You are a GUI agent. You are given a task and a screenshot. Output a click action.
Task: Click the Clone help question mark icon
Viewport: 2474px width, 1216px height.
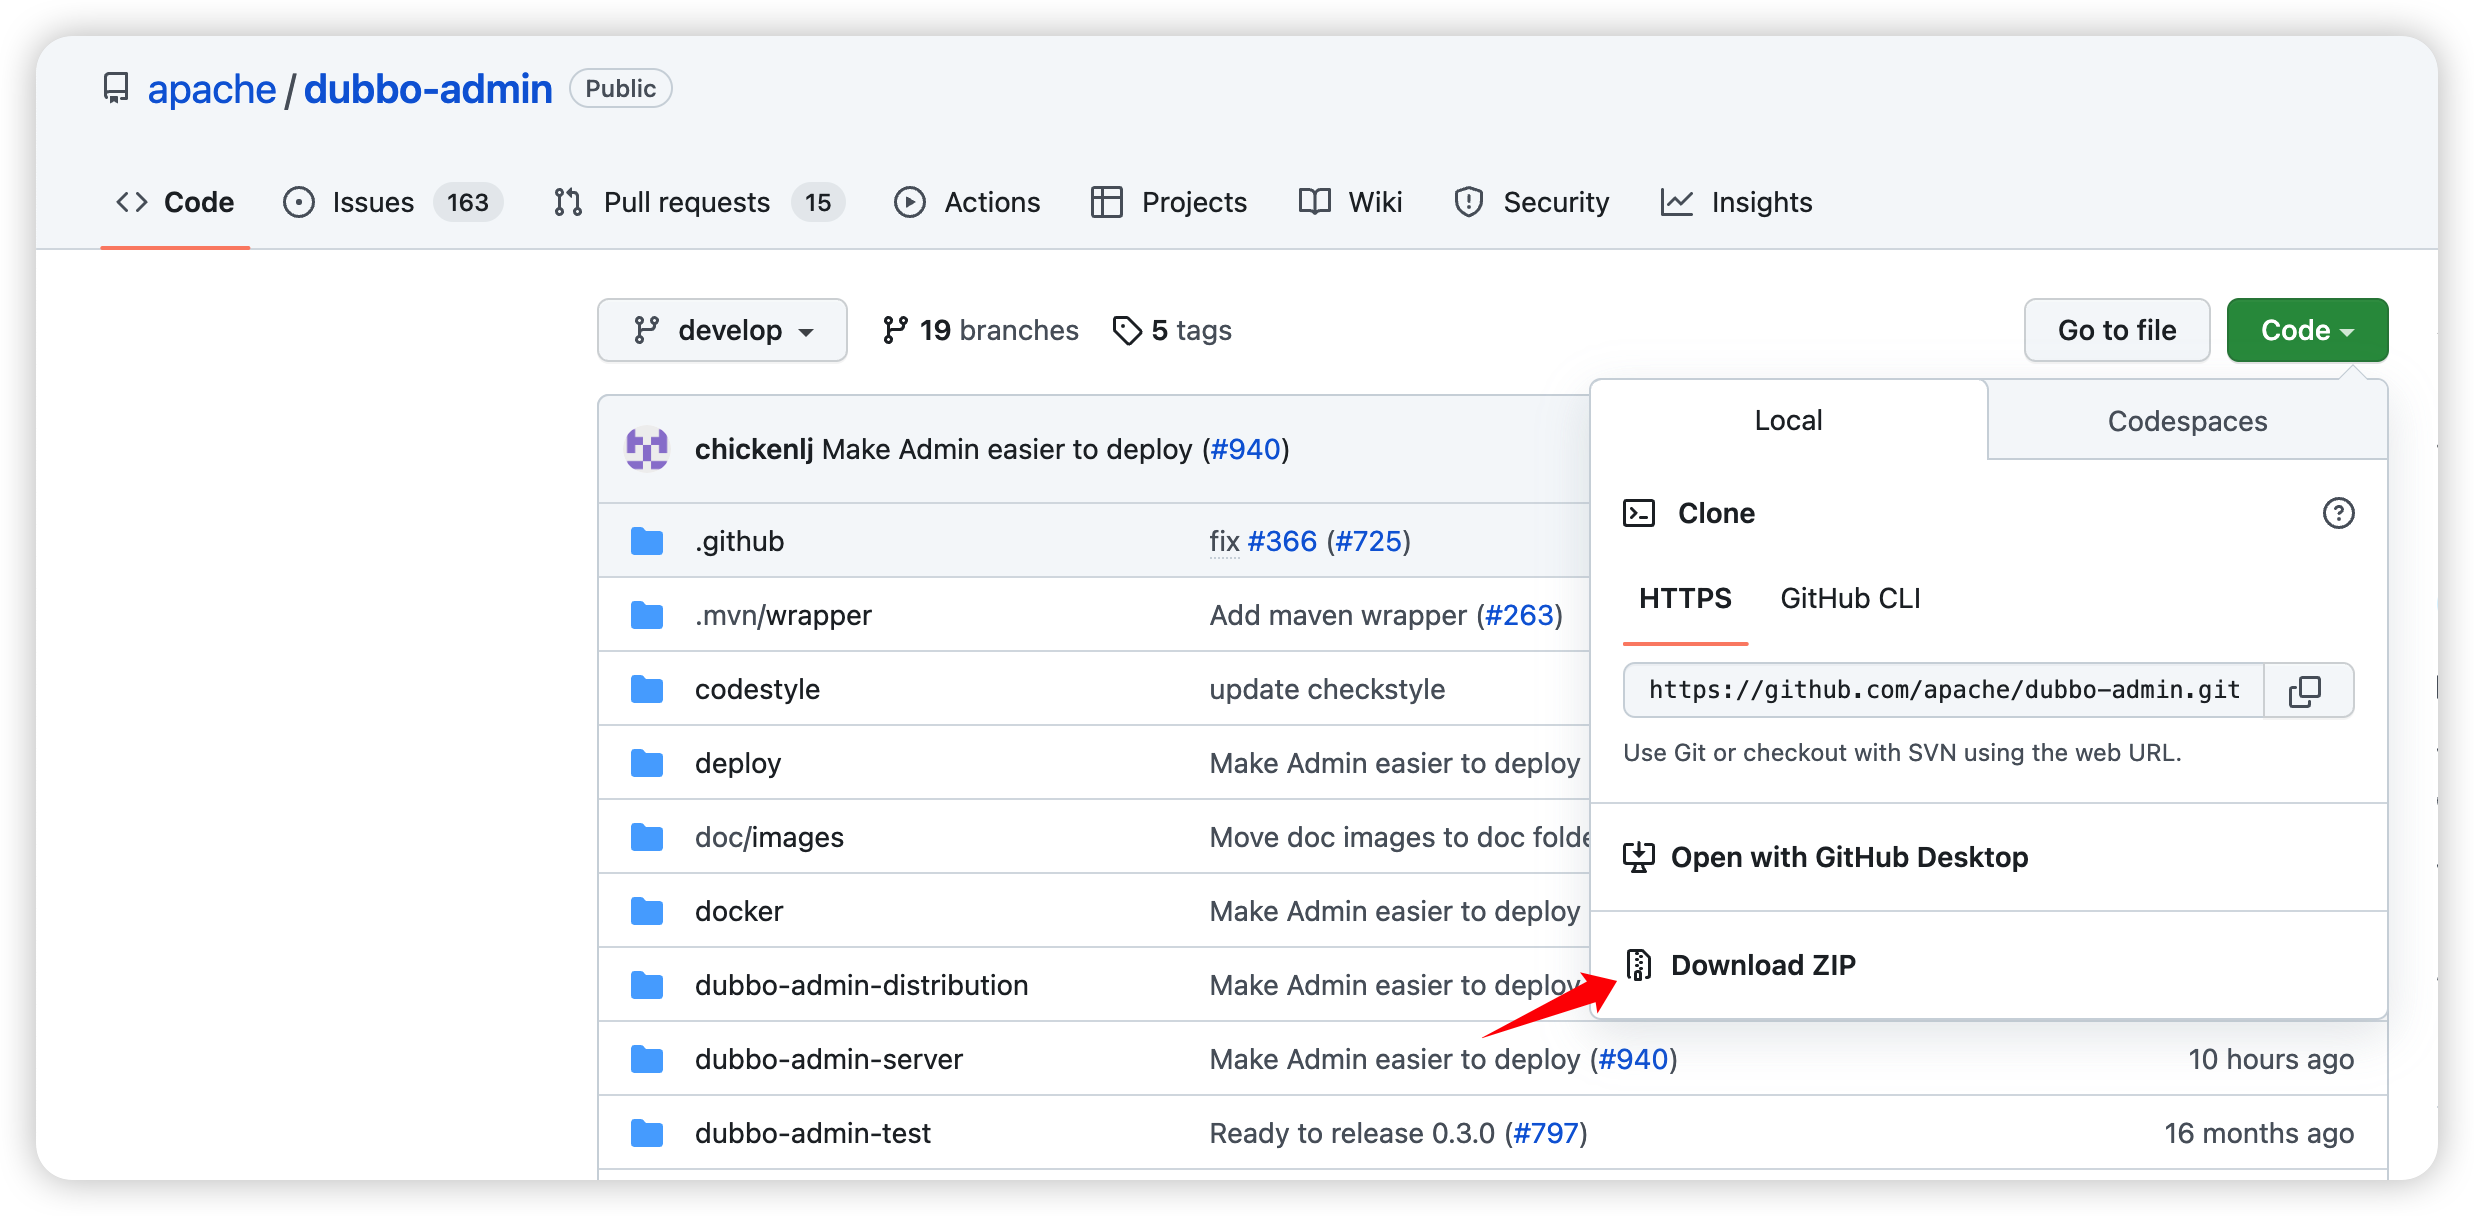coord(2337,513)
